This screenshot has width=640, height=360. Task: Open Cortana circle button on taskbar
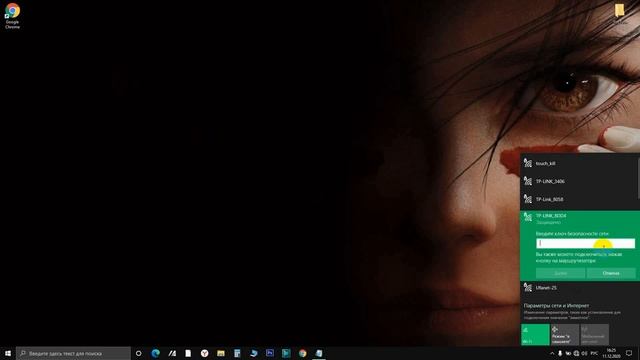coord(139,353)
